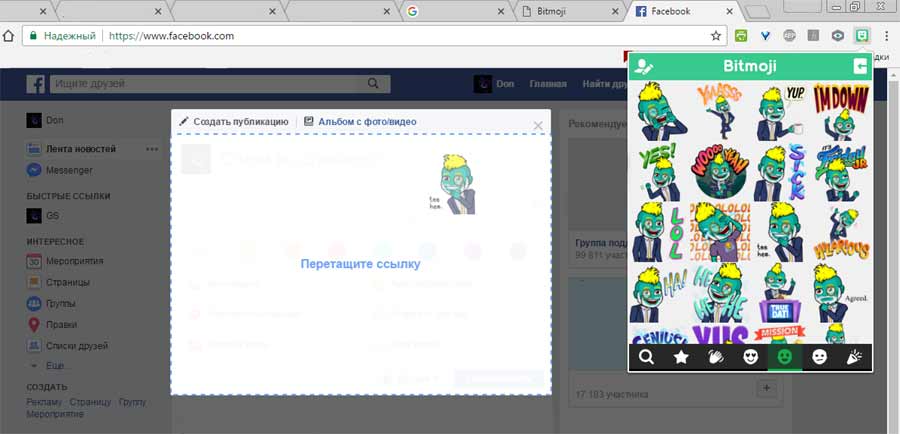The width and height of the screenshot is (900, 434).
Task: Open Мероприятия in sidebar
Action: click(65, 261)
